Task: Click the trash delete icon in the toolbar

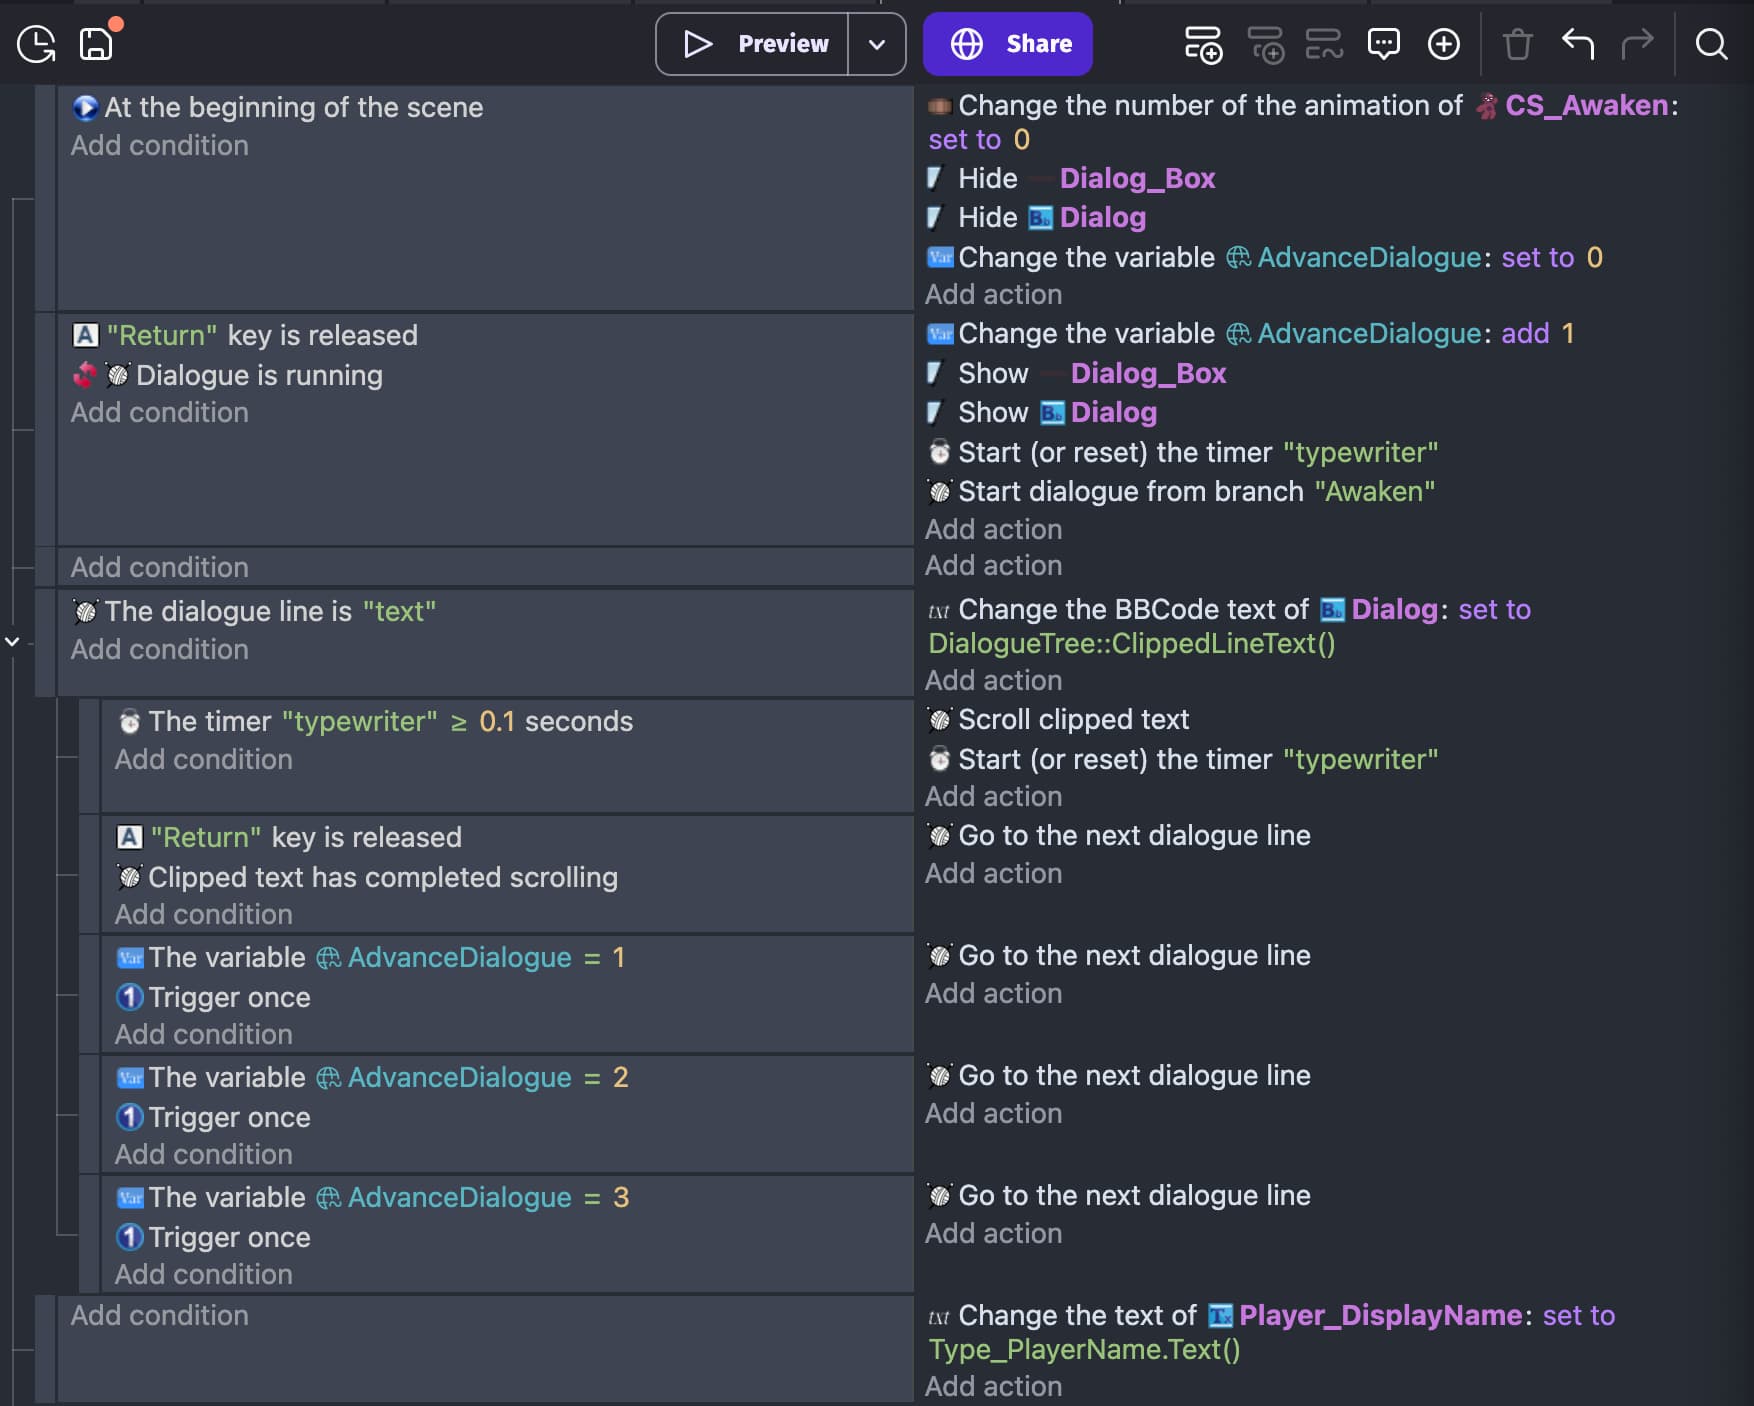Action: tap(1517, 44)
